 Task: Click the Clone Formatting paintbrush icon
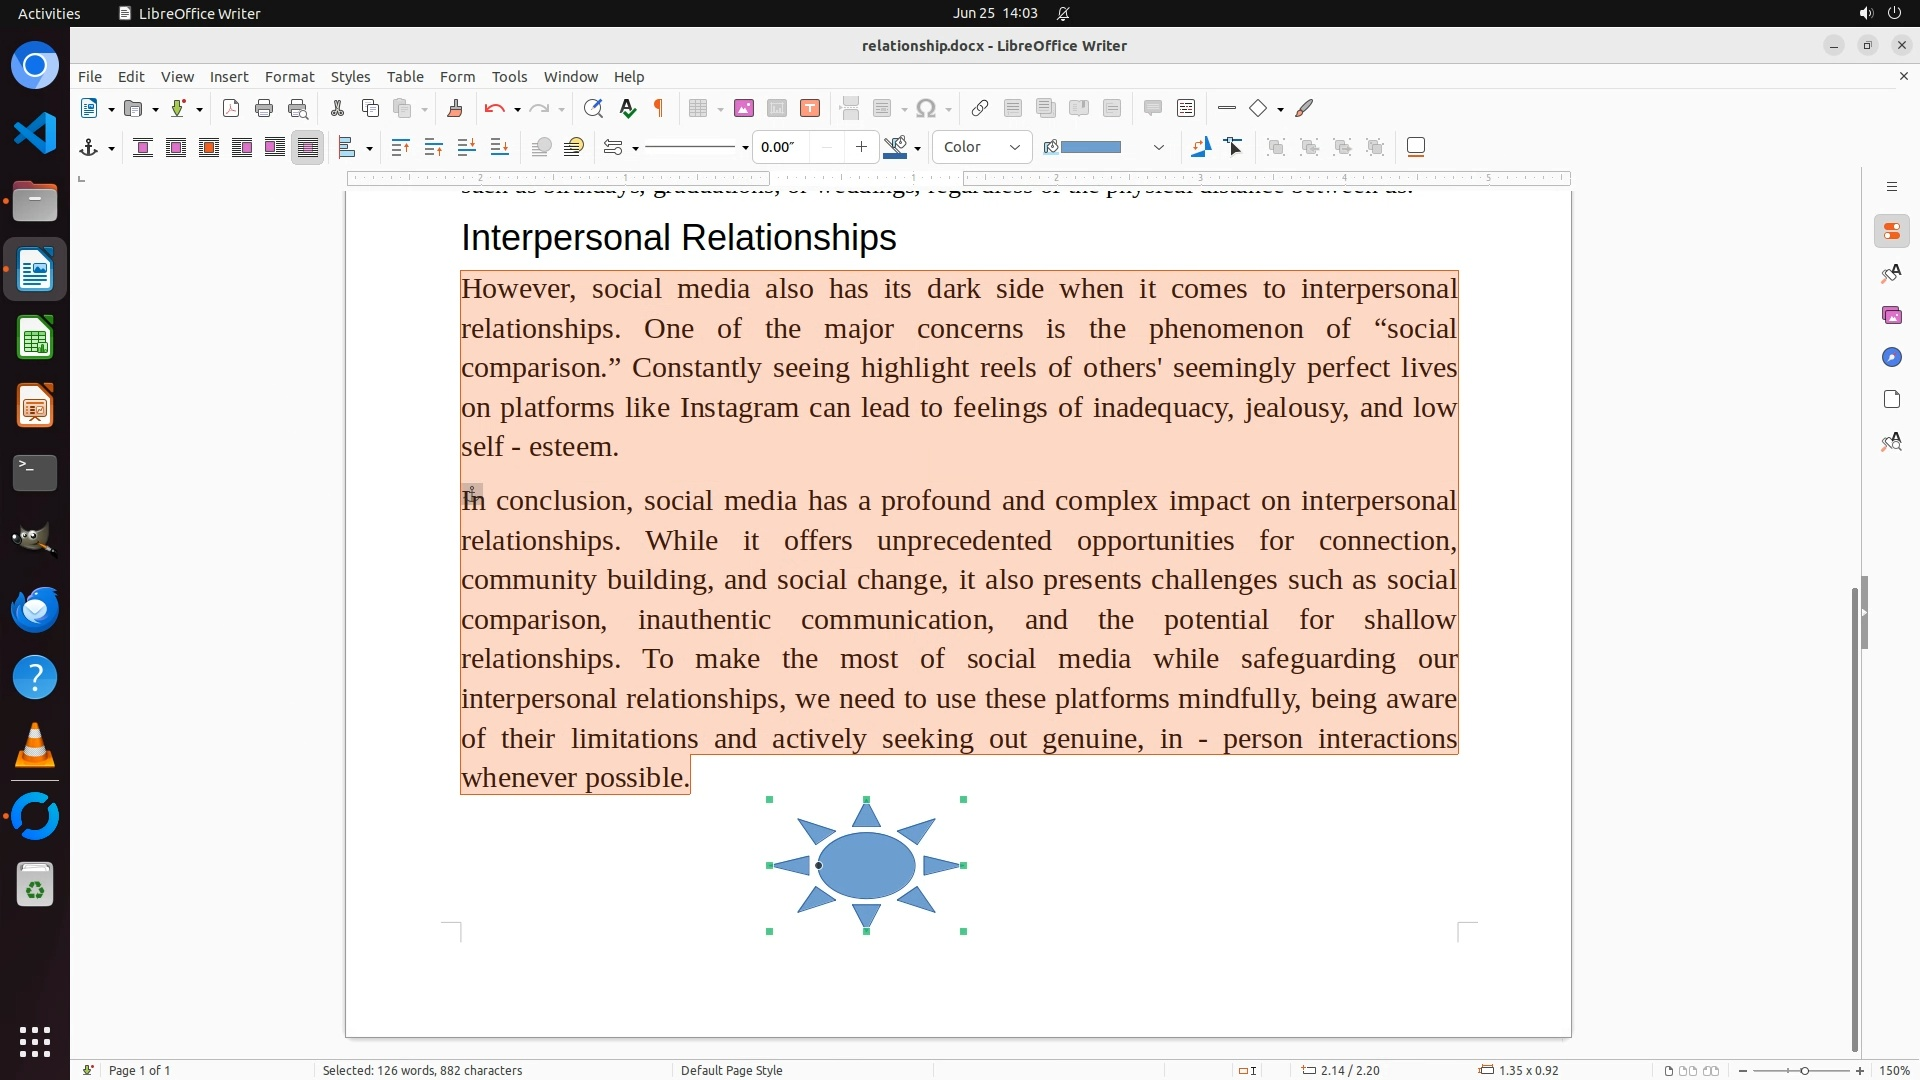(x=455, y=109)
